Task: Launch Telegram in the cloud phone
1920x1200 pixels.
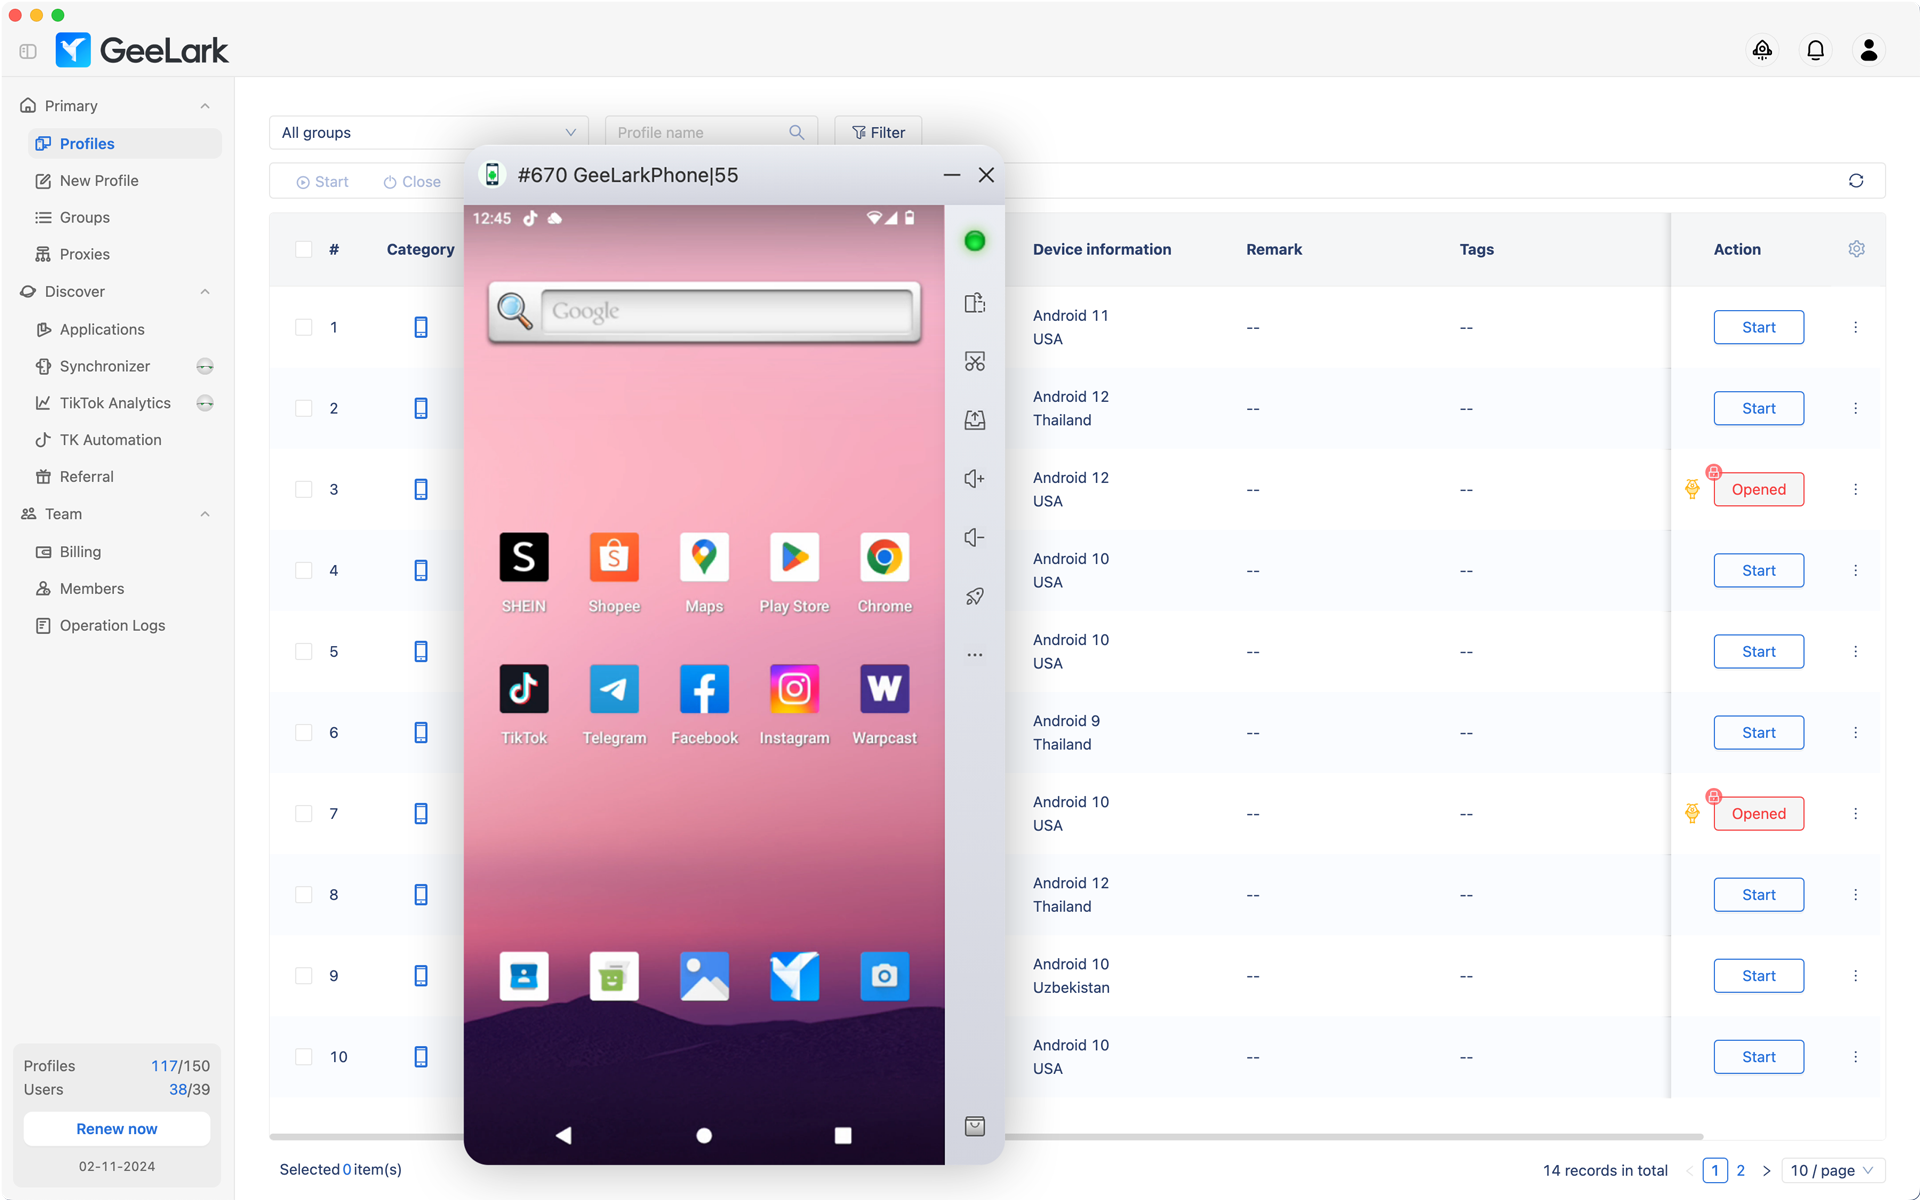Action: pyautogui.click(x=614, y=689)
